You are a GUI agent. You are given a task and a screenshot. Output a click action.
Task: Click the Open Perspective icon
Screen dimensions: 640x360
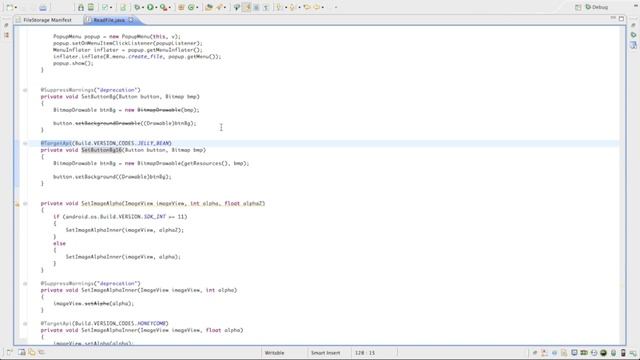[x=578, y=7]
